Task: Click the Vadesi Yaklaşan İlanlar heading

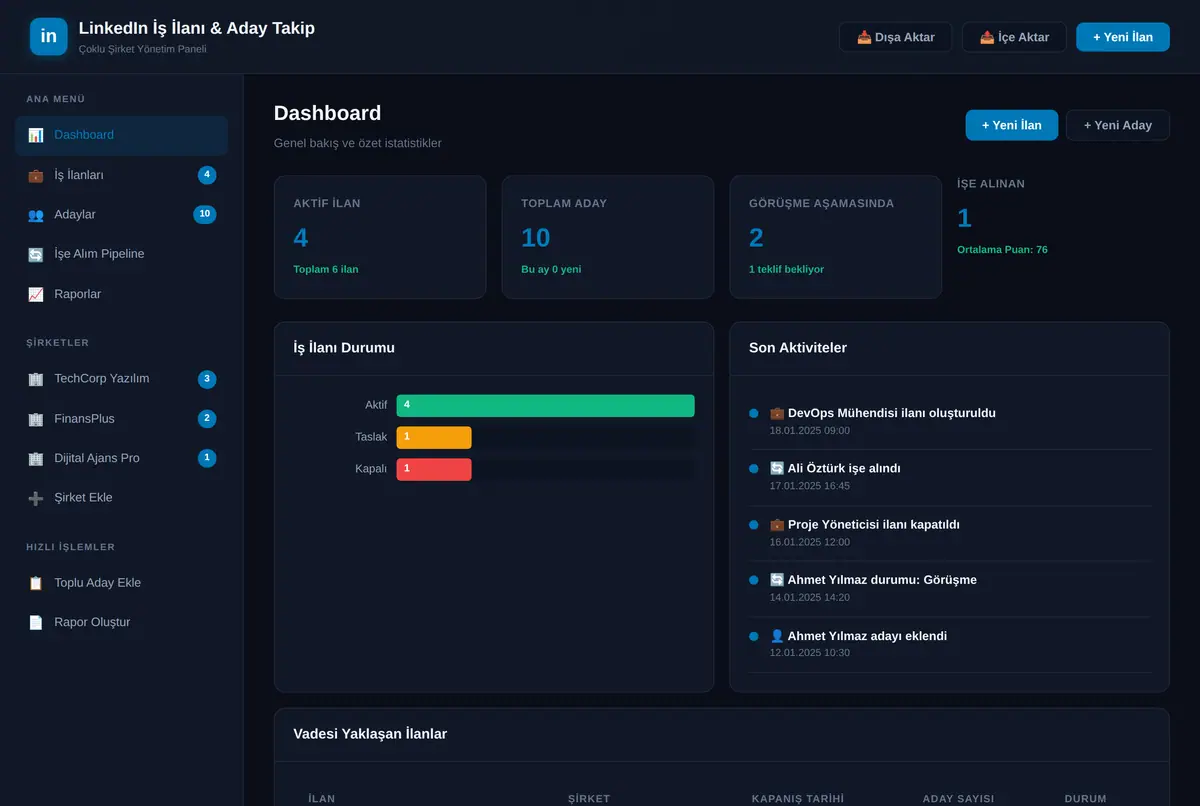Action: [370, 734]
